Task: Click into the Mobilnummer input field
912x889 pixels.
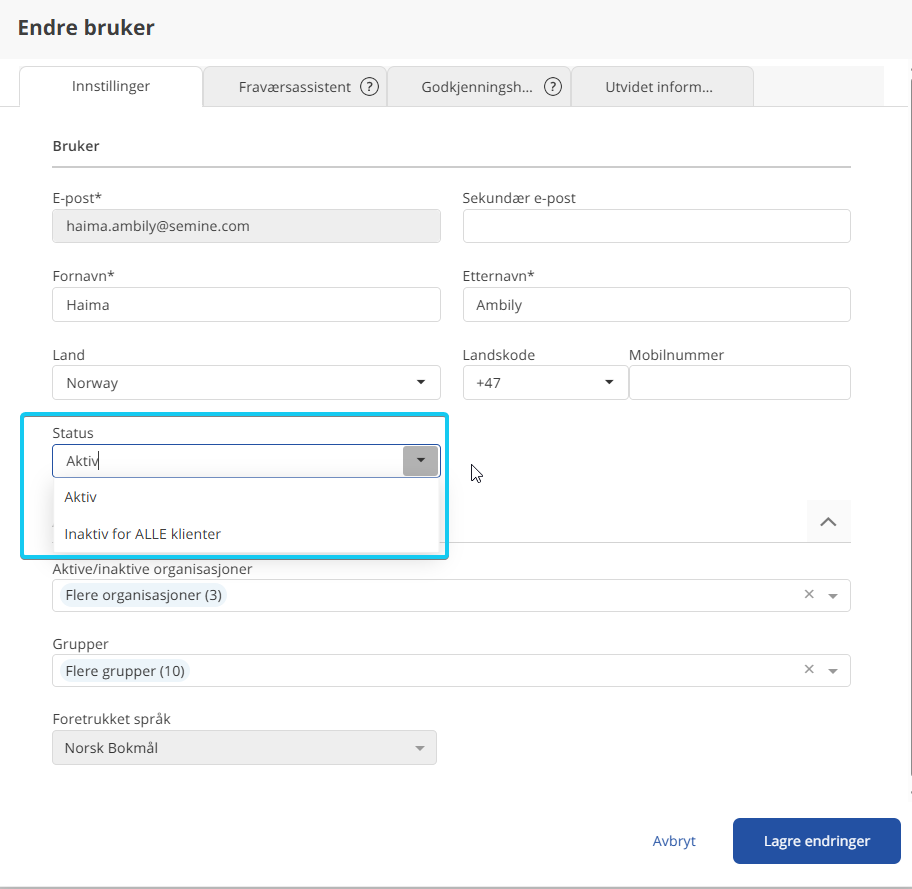Action: point(740,382)
